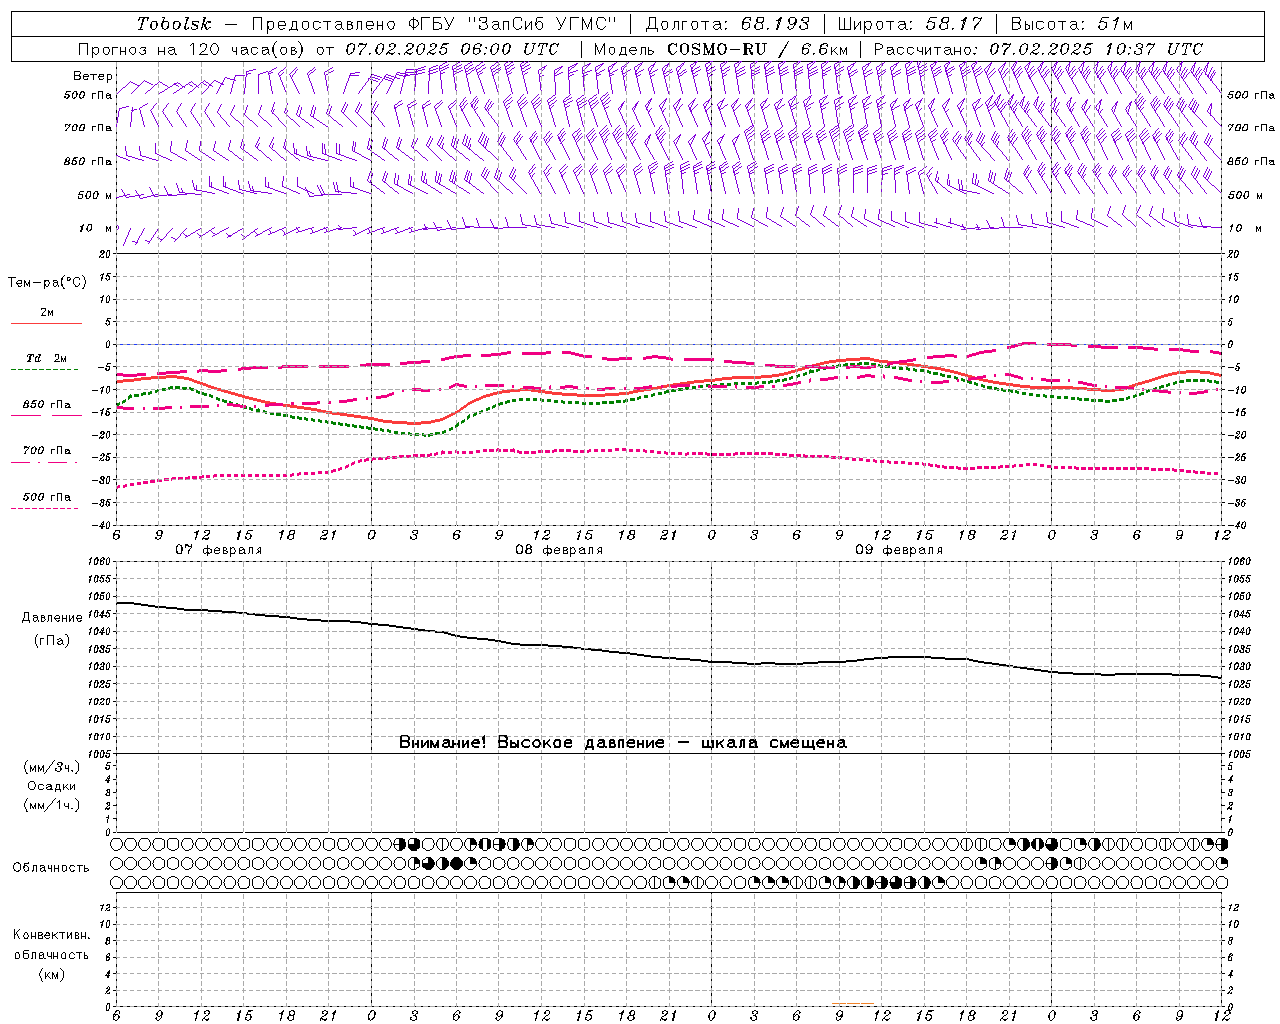
Task: Click the "10 м" wind level label on the left axis
Action: tap(96, 228)
